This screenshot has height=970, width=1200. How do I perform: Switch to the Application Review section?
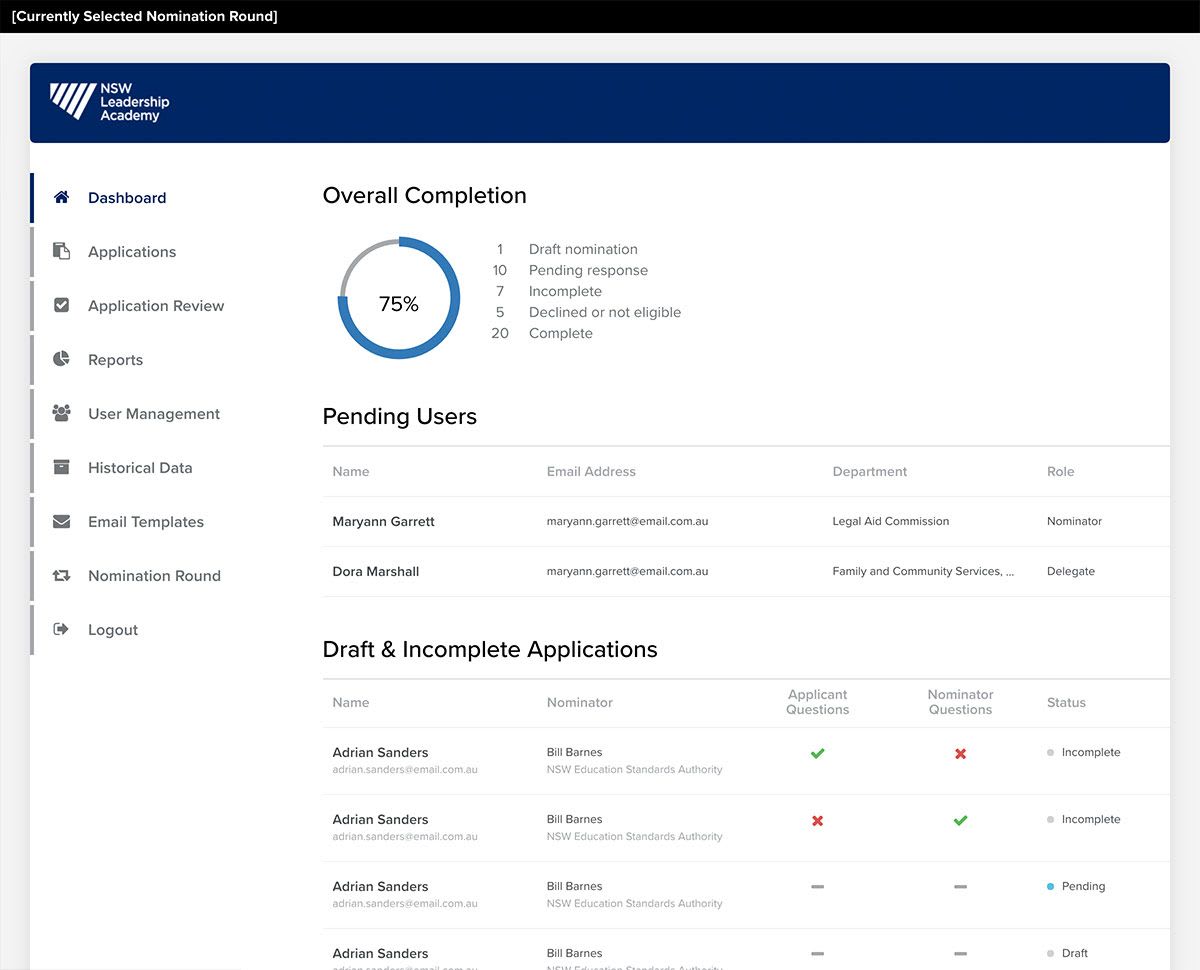pos(155,305)
